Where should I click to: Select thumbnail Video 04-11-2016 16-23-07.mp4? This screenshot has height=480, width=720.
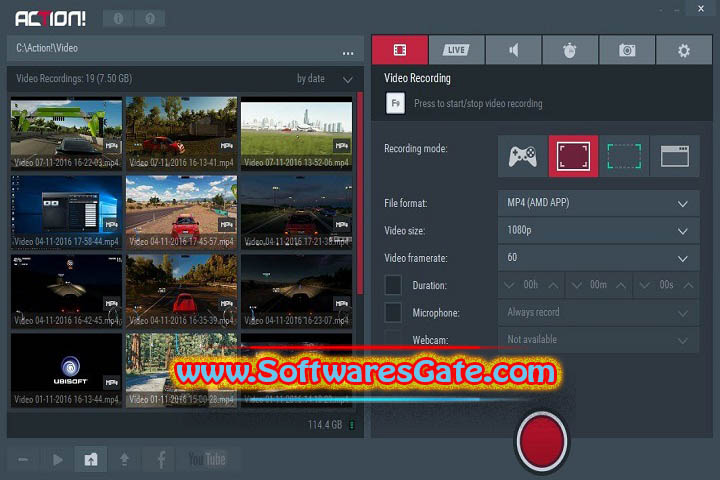296,291
